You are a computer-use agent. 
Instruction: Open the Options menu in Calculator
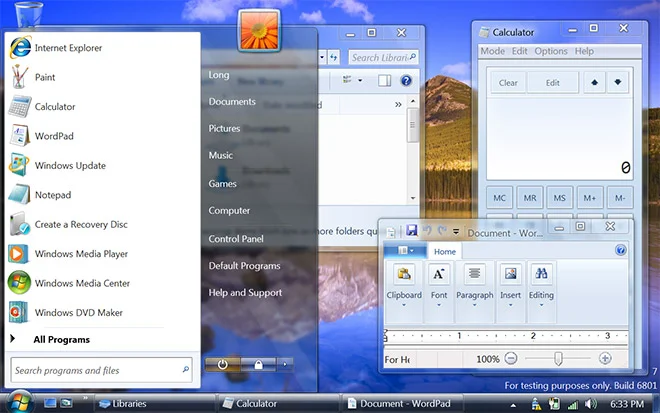(550, 51)
